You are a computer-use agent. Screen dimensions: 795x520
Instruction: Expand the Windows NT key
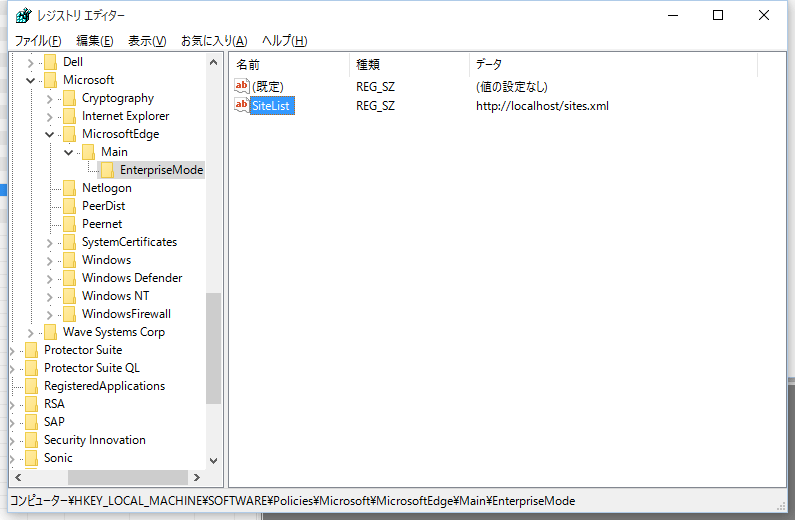pos(49,297)
